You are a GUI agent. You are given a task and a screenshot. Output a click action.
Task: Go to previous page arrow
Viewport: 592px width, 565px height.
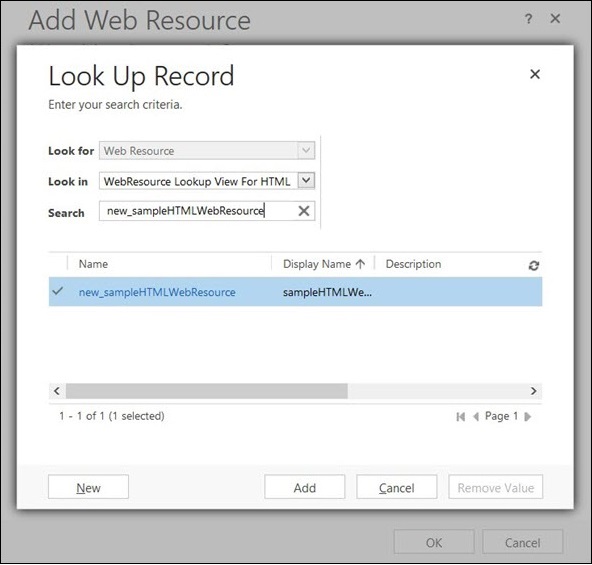476,417
